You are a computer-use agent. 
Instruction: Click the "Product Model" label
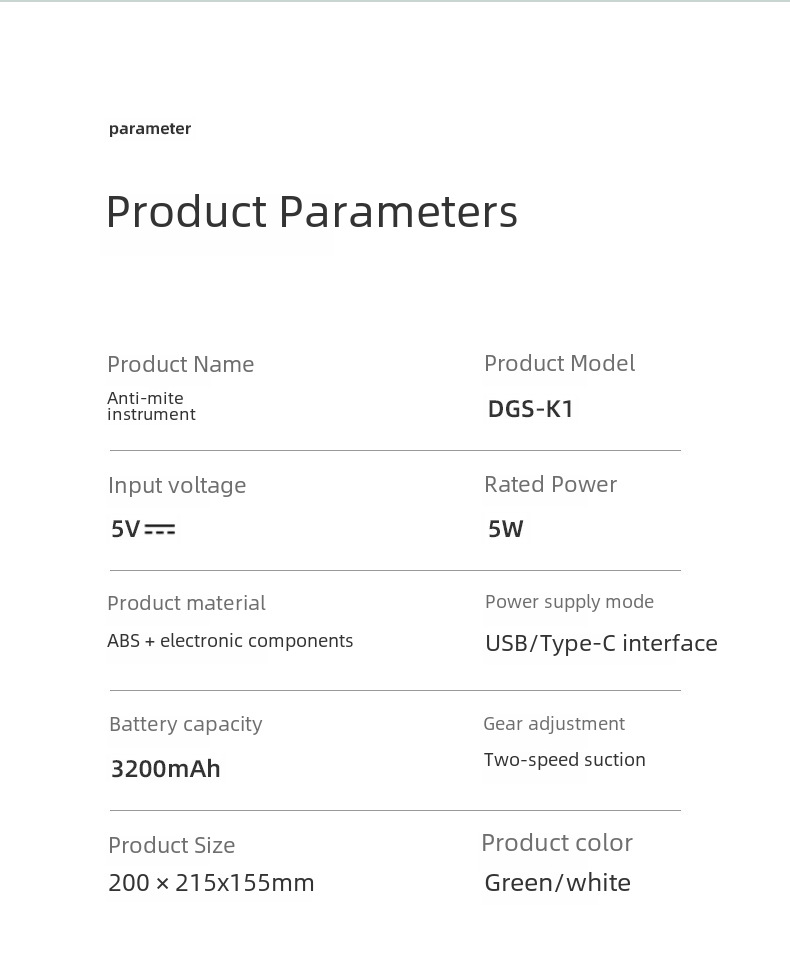point(559,364)
